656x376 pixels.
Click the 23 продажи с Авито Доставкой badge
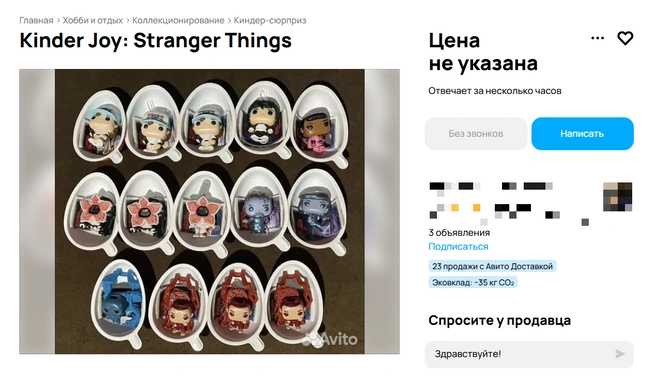click(x=492, y=266)
